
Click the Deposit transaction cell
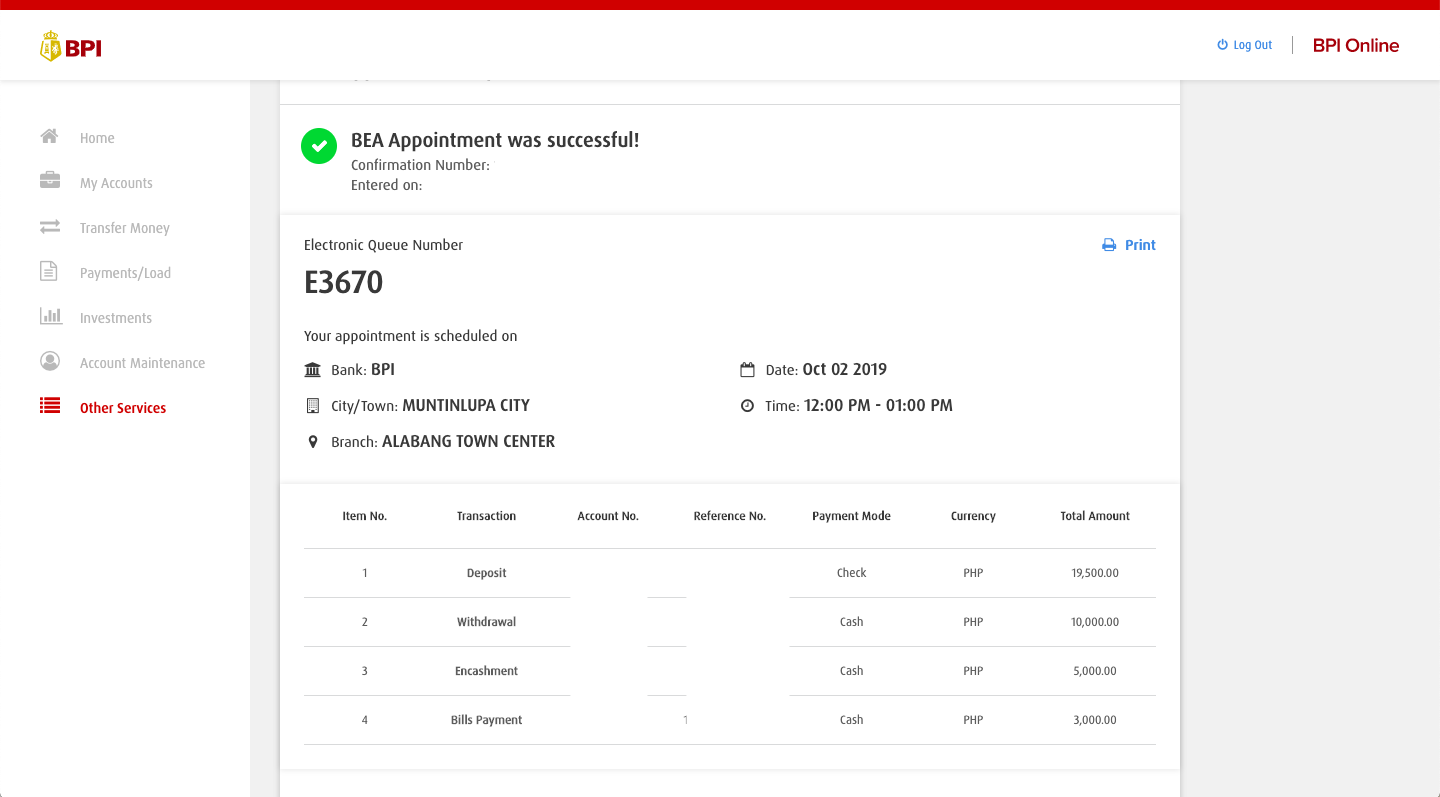tap(486, 573)
